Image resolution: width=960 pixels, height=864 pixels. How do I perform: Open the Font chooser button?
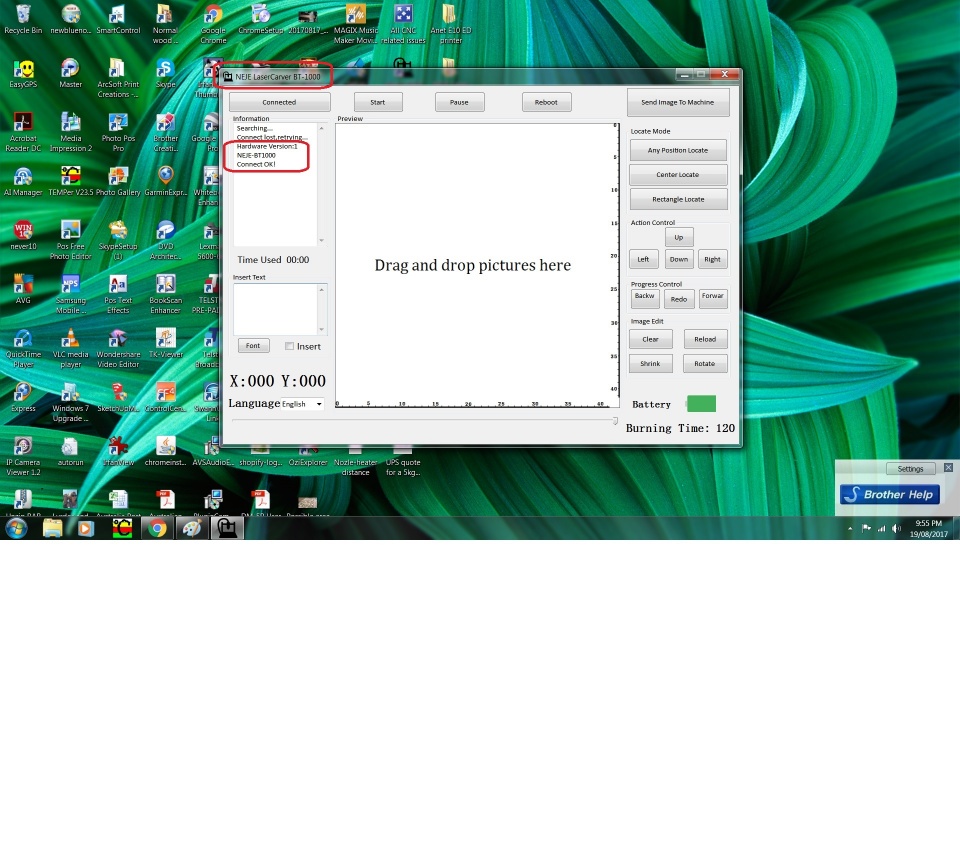253,346
